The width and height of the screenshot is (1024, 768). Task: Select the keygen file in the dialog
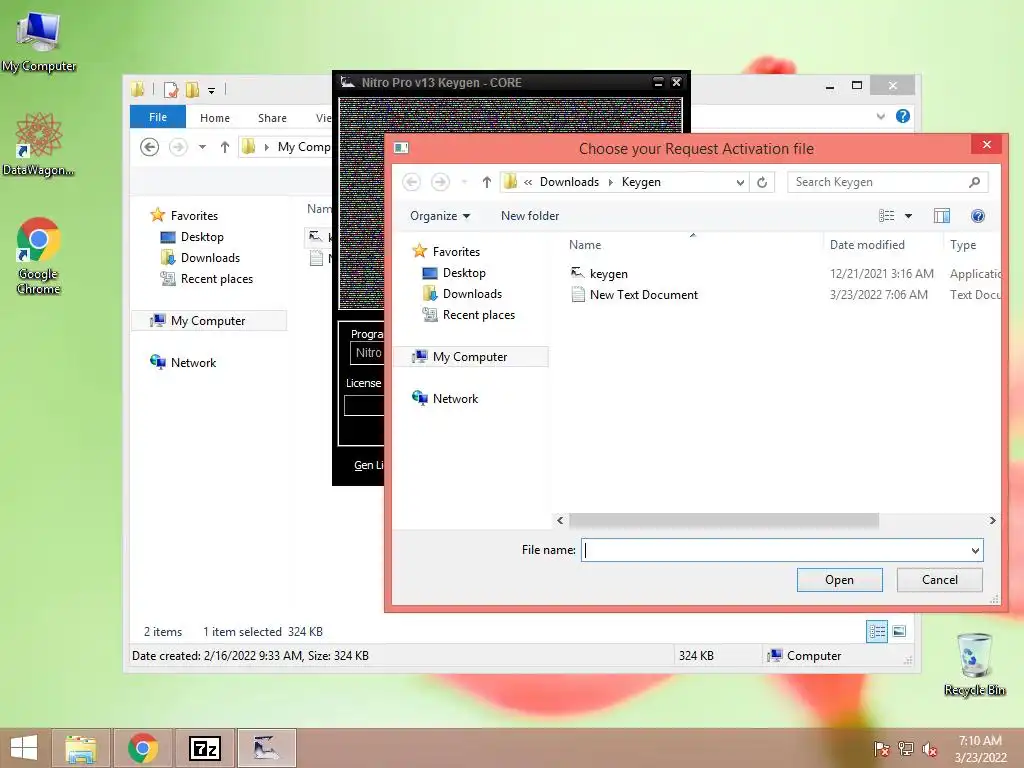[608, 274]
